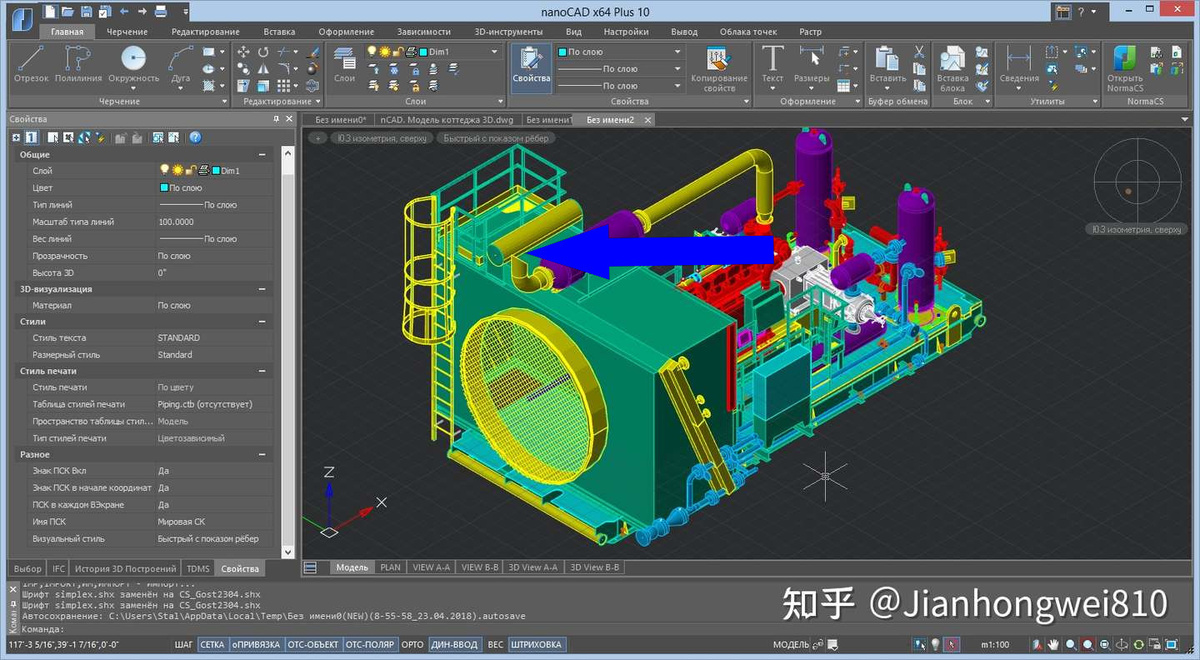Open the История 3D Построений panel tab
Viewport: 1200px width, 660px height.
(126, 568)
